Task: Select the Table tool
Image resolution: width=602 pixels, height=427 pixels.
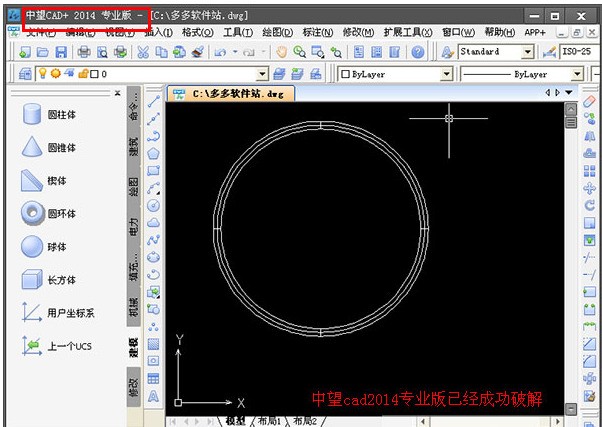Action: point(154,378)
